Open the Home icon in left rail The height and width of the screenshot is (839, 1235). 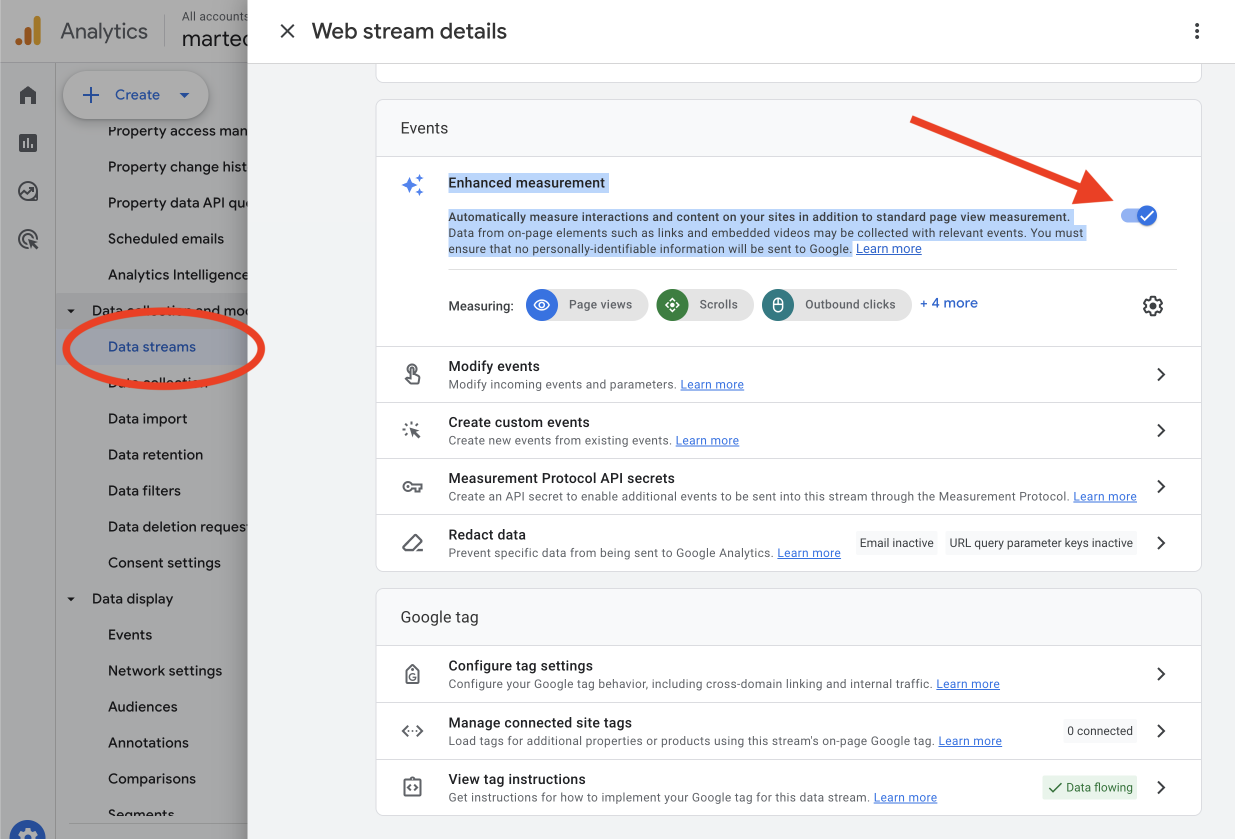(28, 95)
